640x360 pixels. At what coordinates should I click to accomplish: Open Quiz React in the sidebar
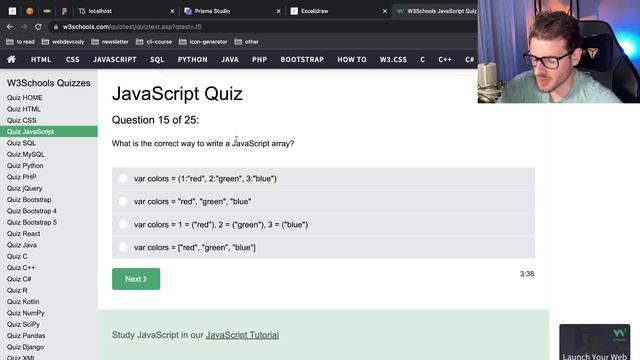23,233
